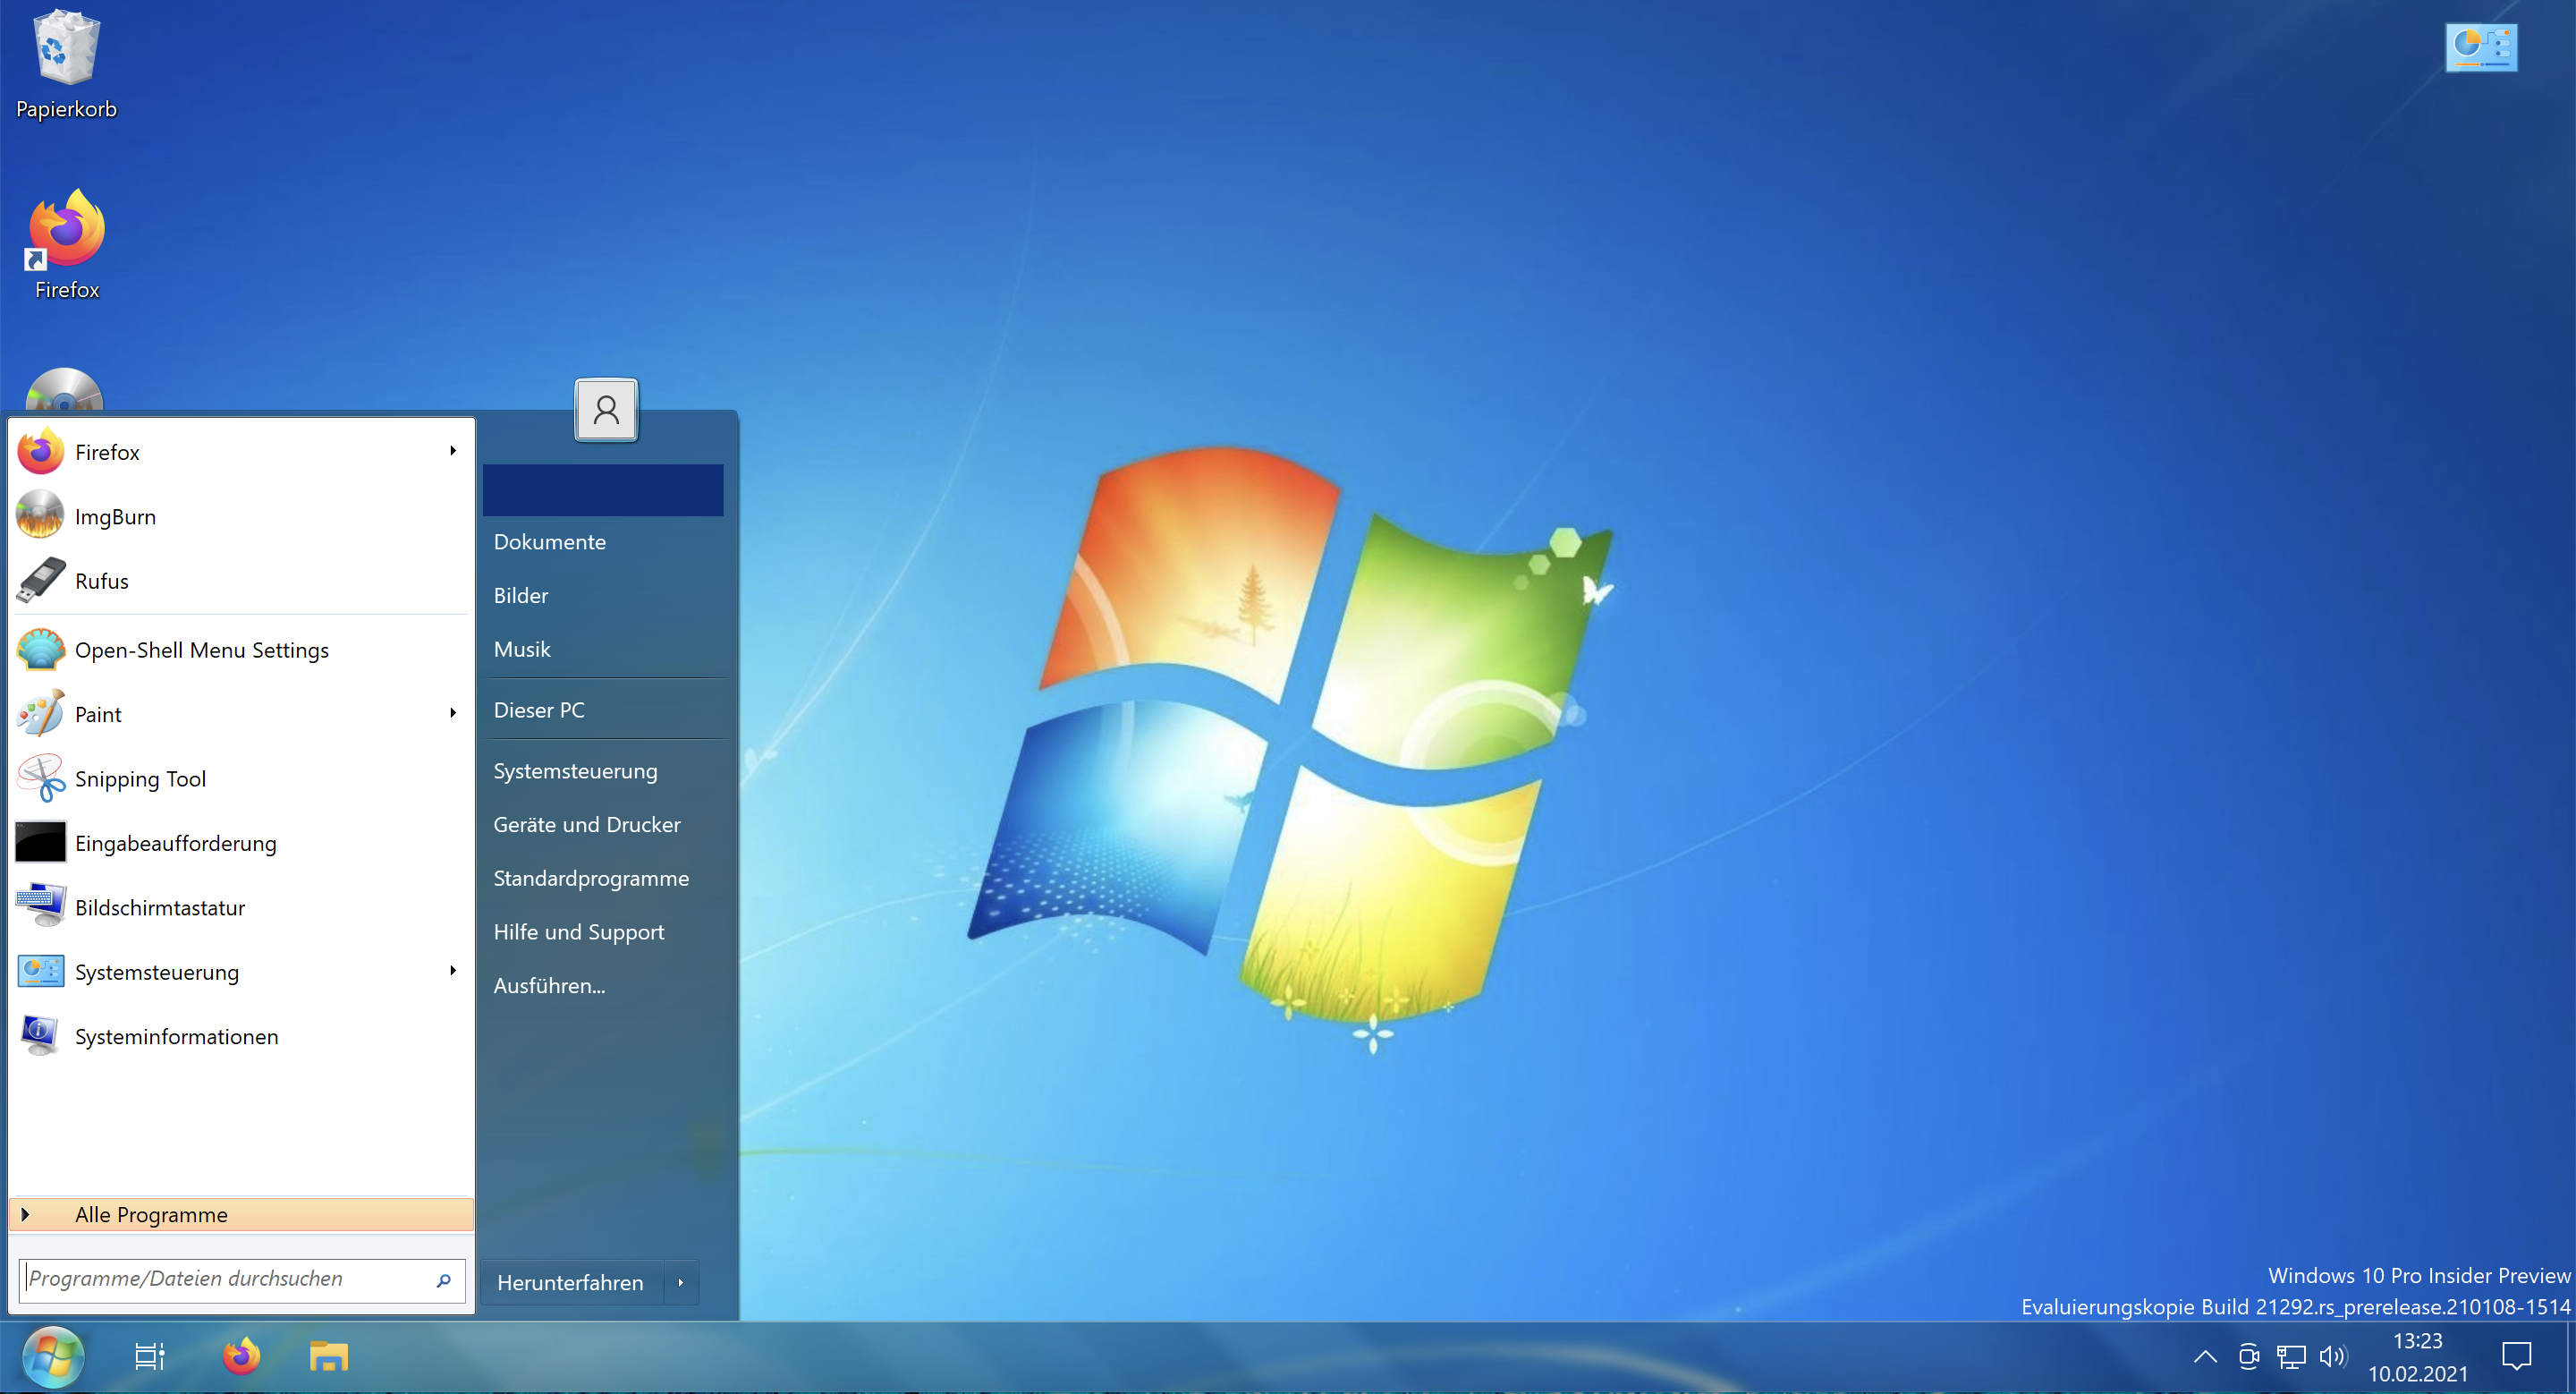Click the Task View taskbar icon

(149, 1357)
